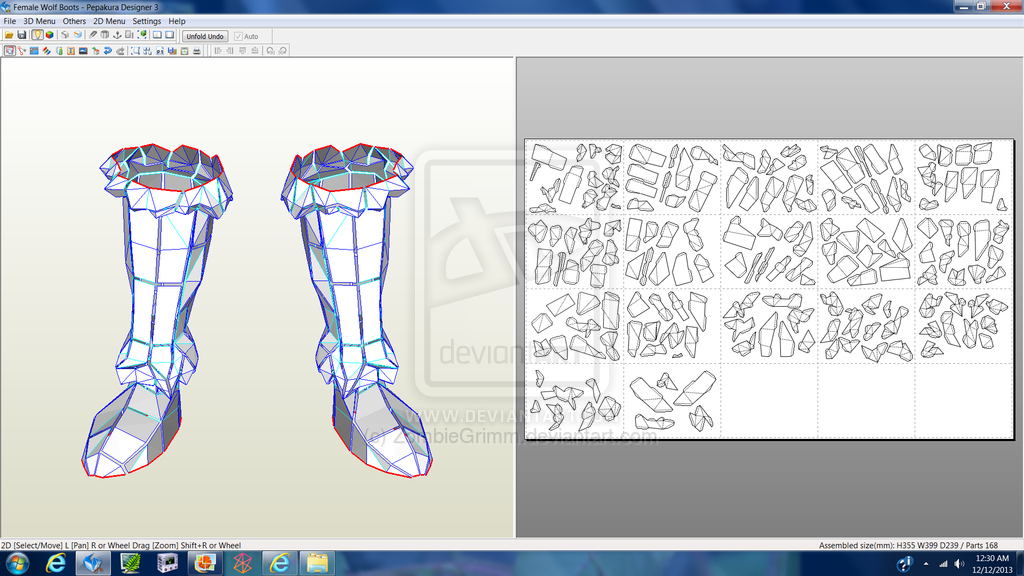1024x576 pixels.
Task: Click the top-left page of unfolded parts
Action: [x=575, y=178]
